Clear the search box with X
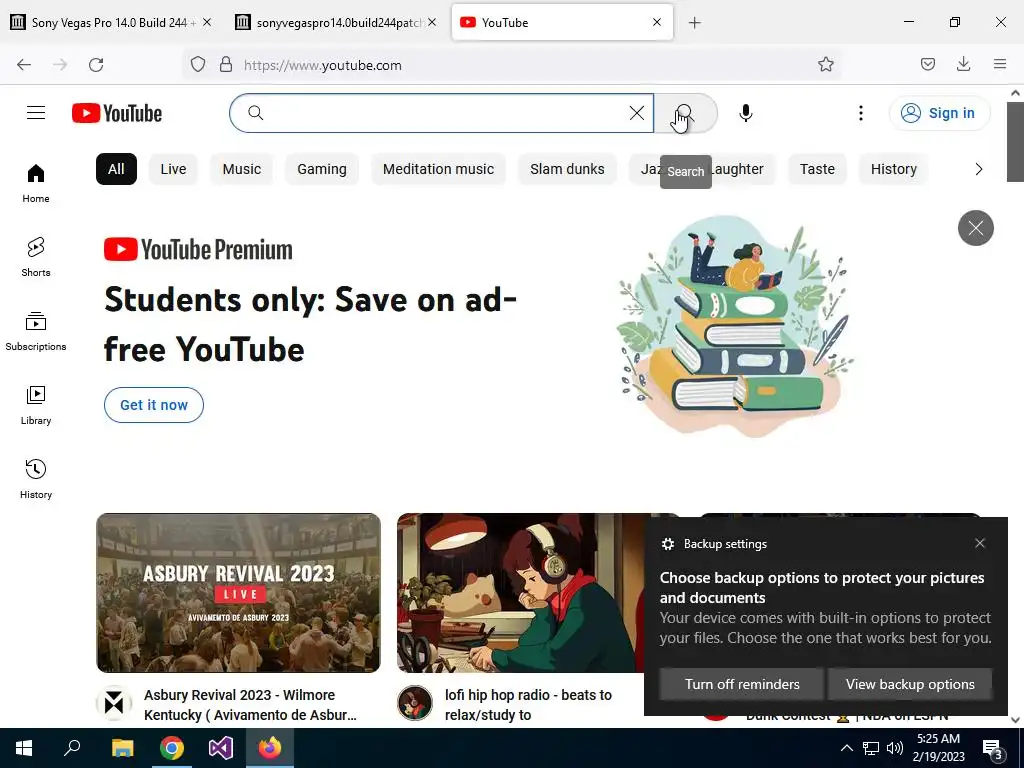Screen dimensions: 1024x768 [x=637, y=113]
